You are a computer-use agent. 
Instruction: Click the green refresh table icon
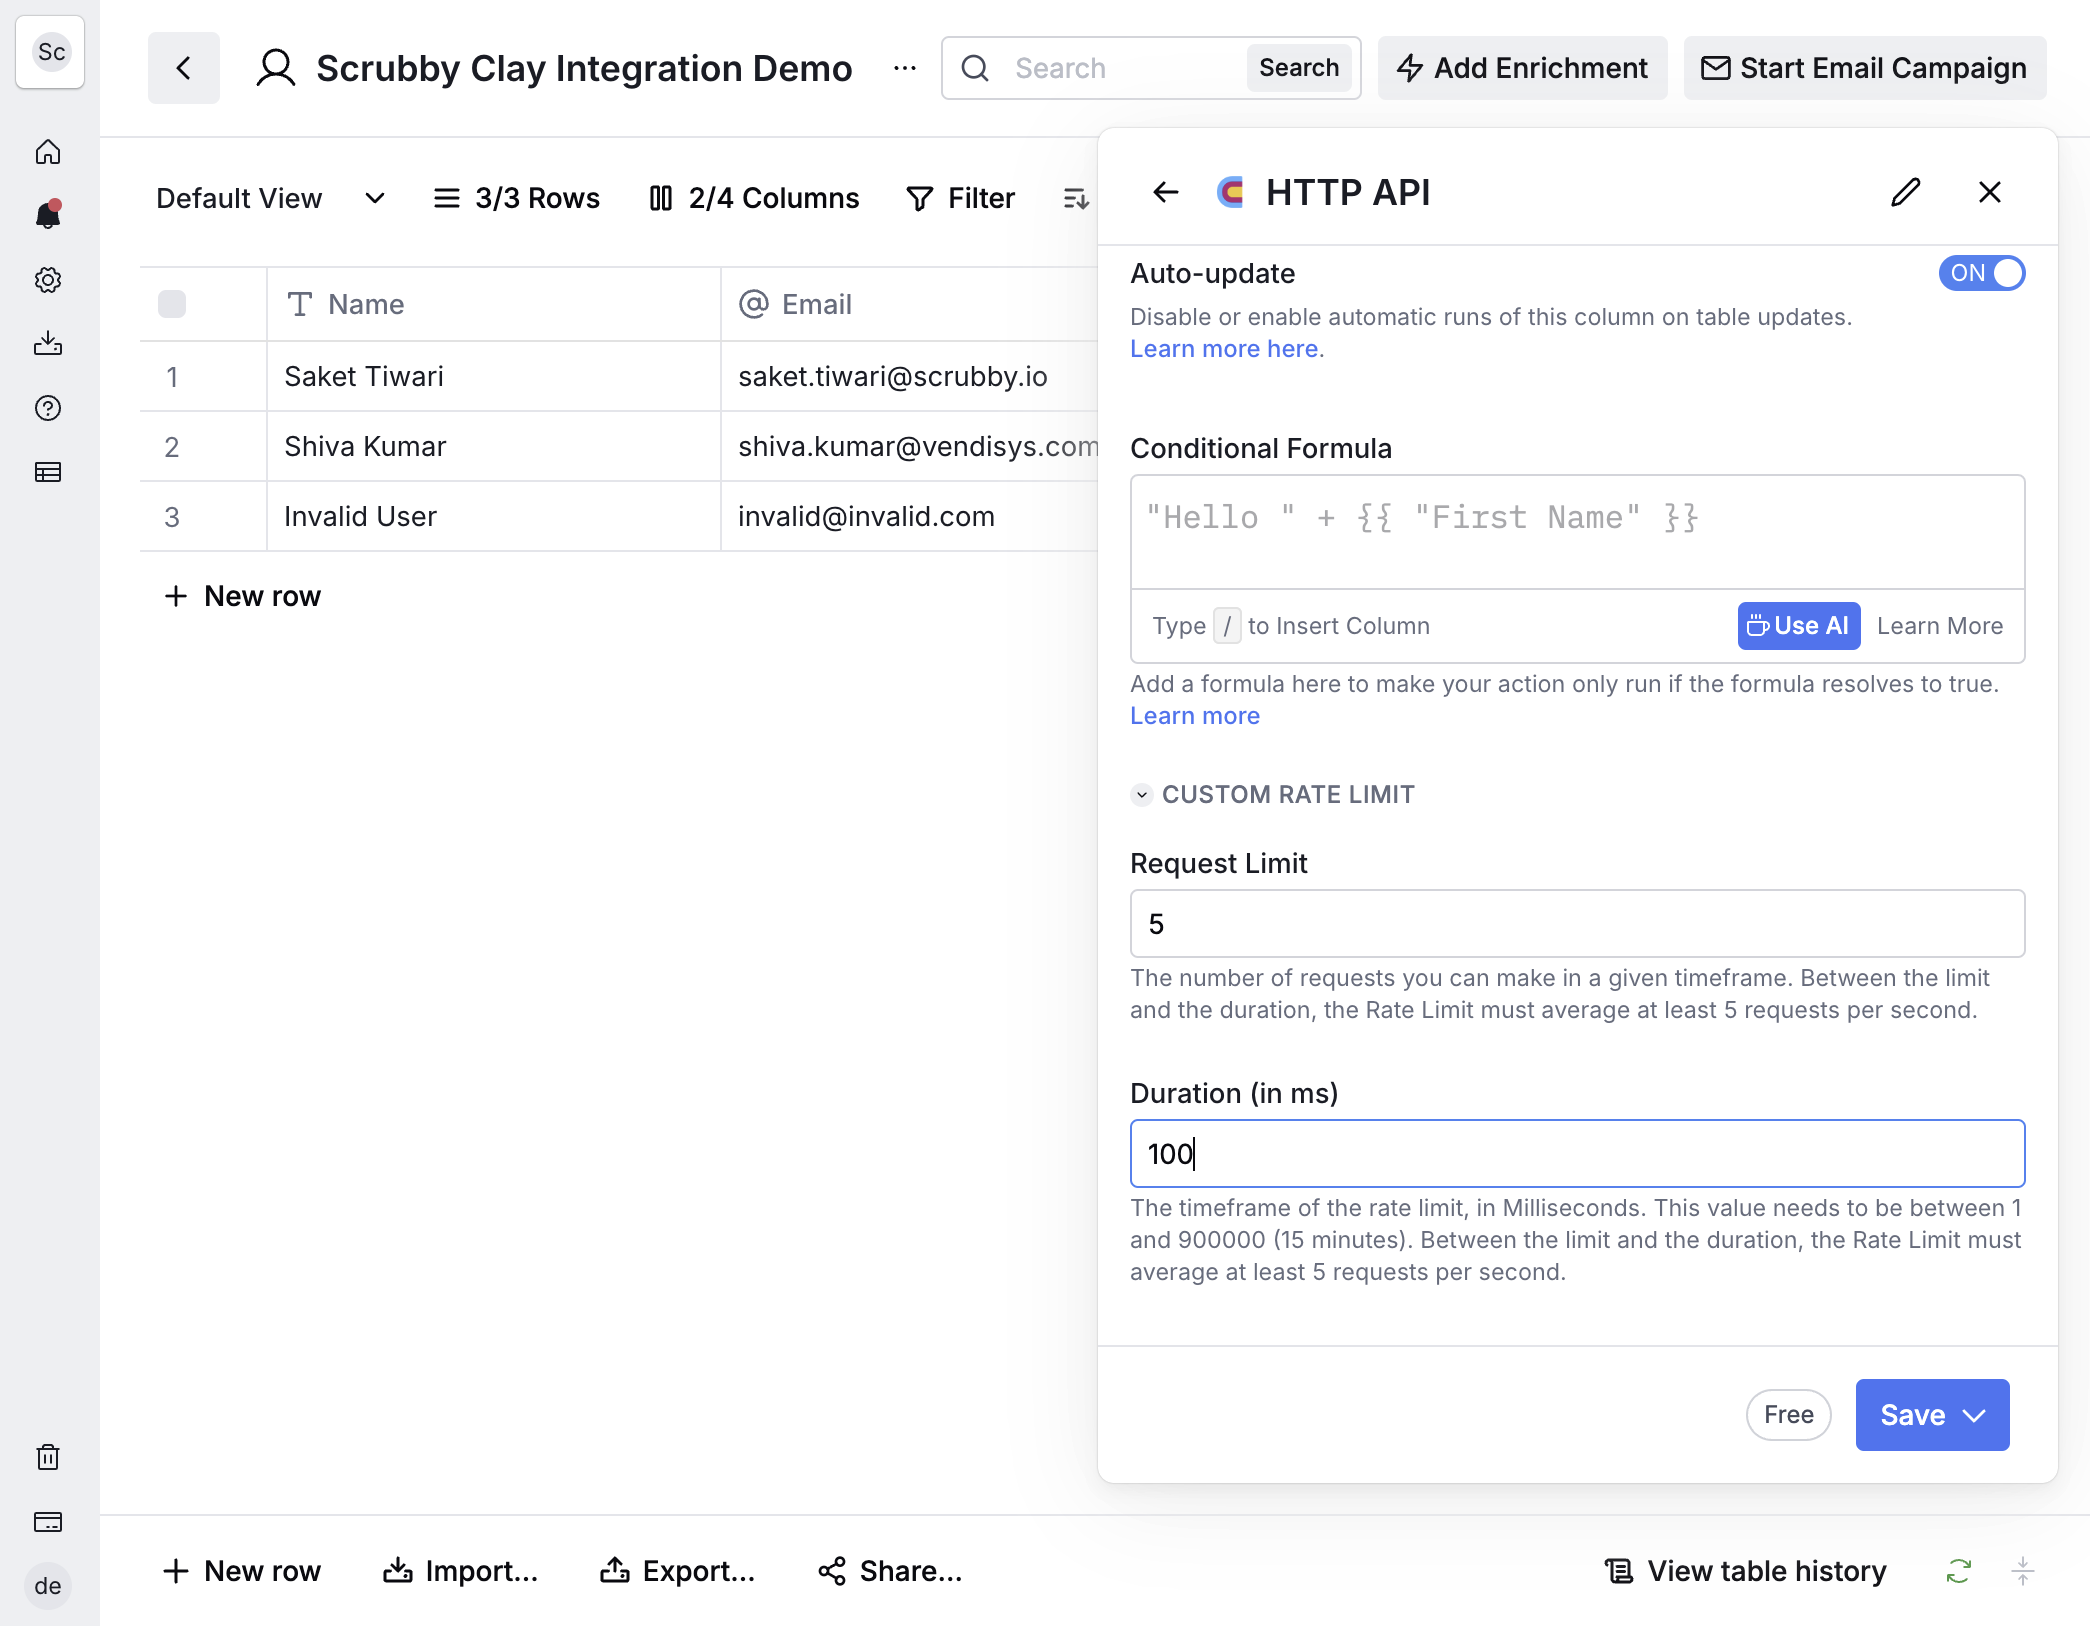(x=1959, y=1571)
